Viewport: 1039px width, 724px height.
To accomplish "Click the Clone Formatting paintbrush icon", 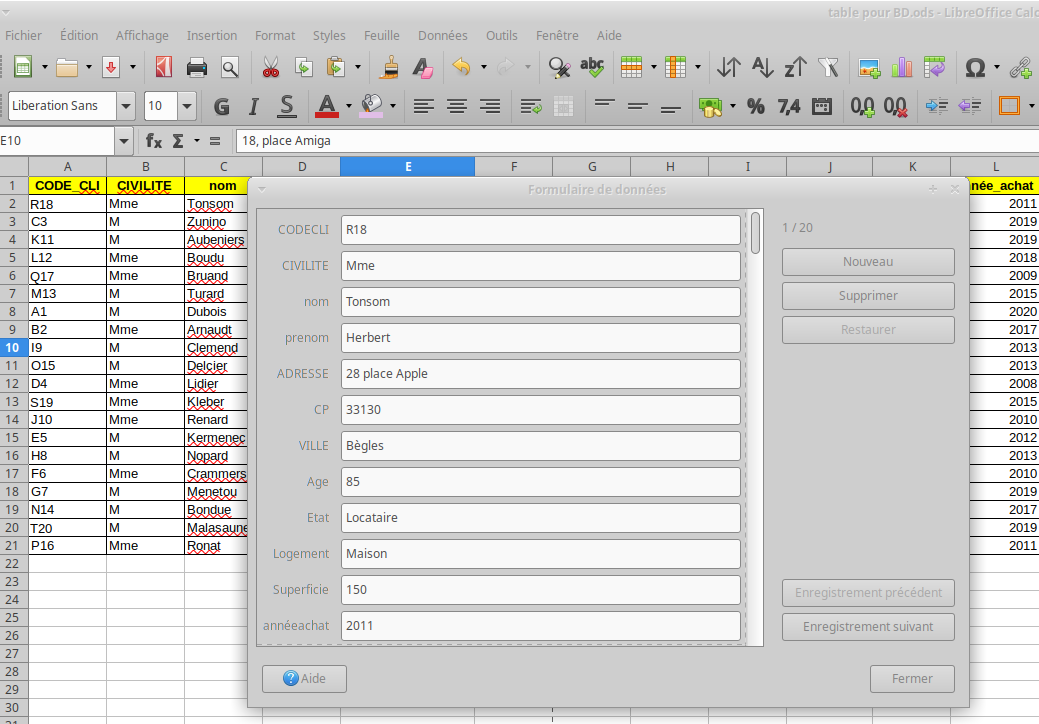I will [x=390, y=68].
